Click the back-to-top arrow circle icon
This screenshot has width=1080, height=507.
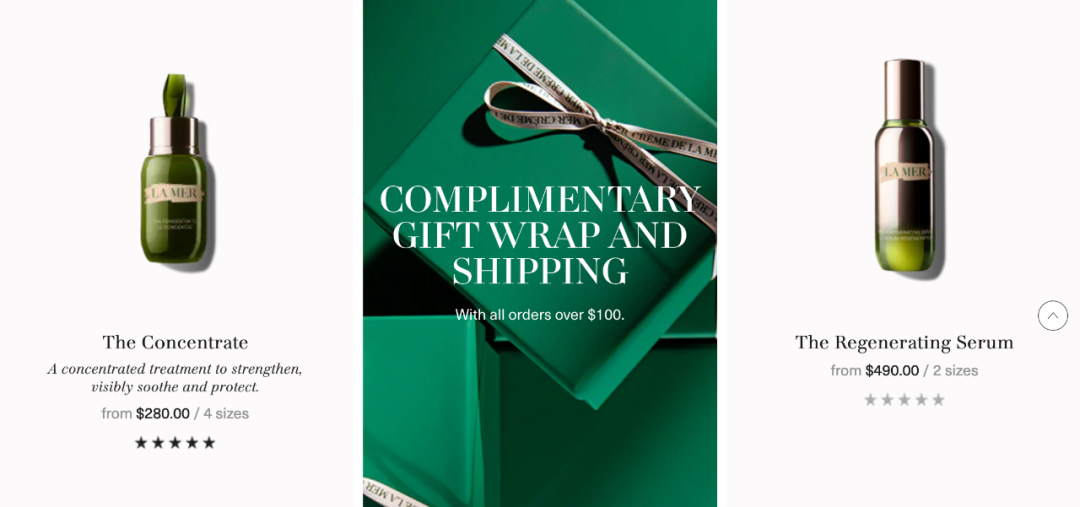[x=1052, y=315]
